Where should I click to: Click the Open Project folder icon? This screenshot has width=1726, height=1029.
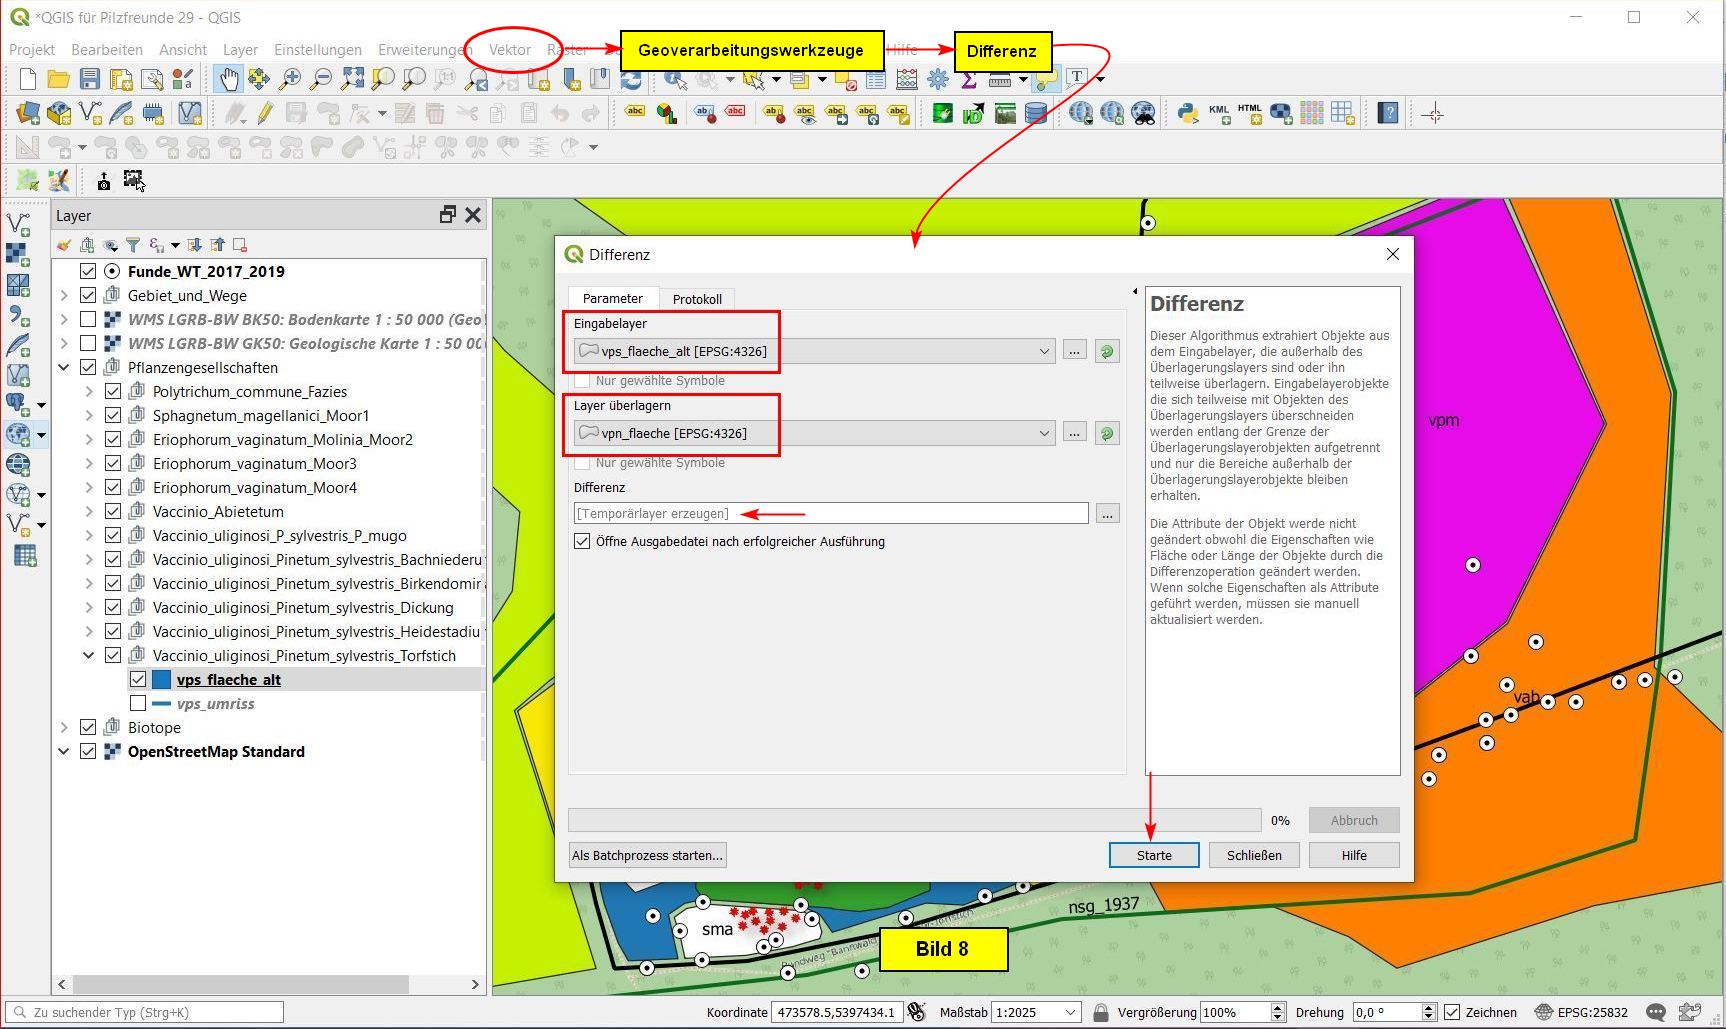(x=59, y=79)
